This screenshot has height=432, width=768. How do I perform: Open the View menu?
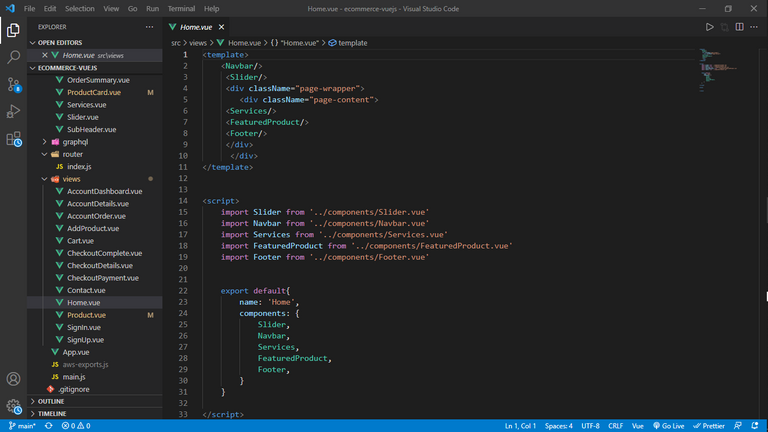point(111,8)
